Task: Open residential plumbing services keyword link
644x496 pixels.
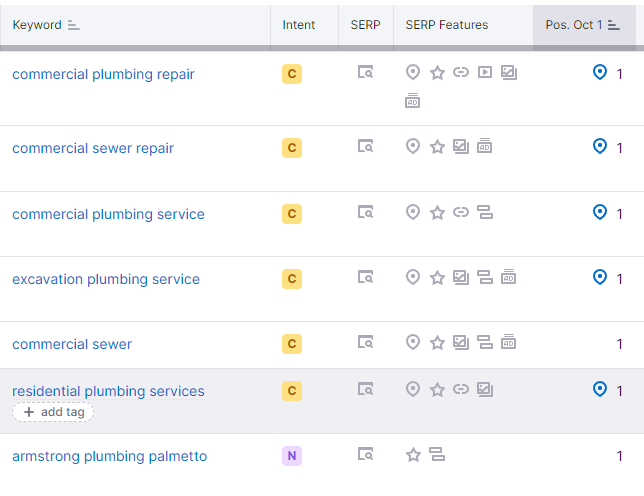Action: (x=108, y=391)
